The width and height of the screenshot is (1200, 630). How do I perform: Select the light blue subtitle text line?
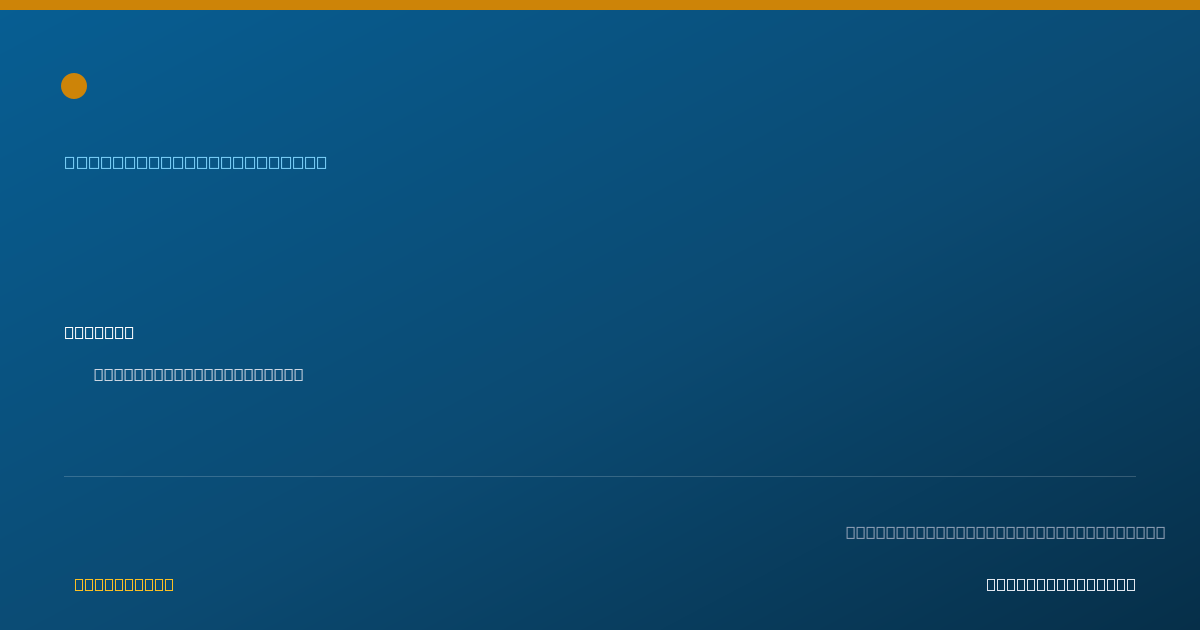[x=196, y=162]
